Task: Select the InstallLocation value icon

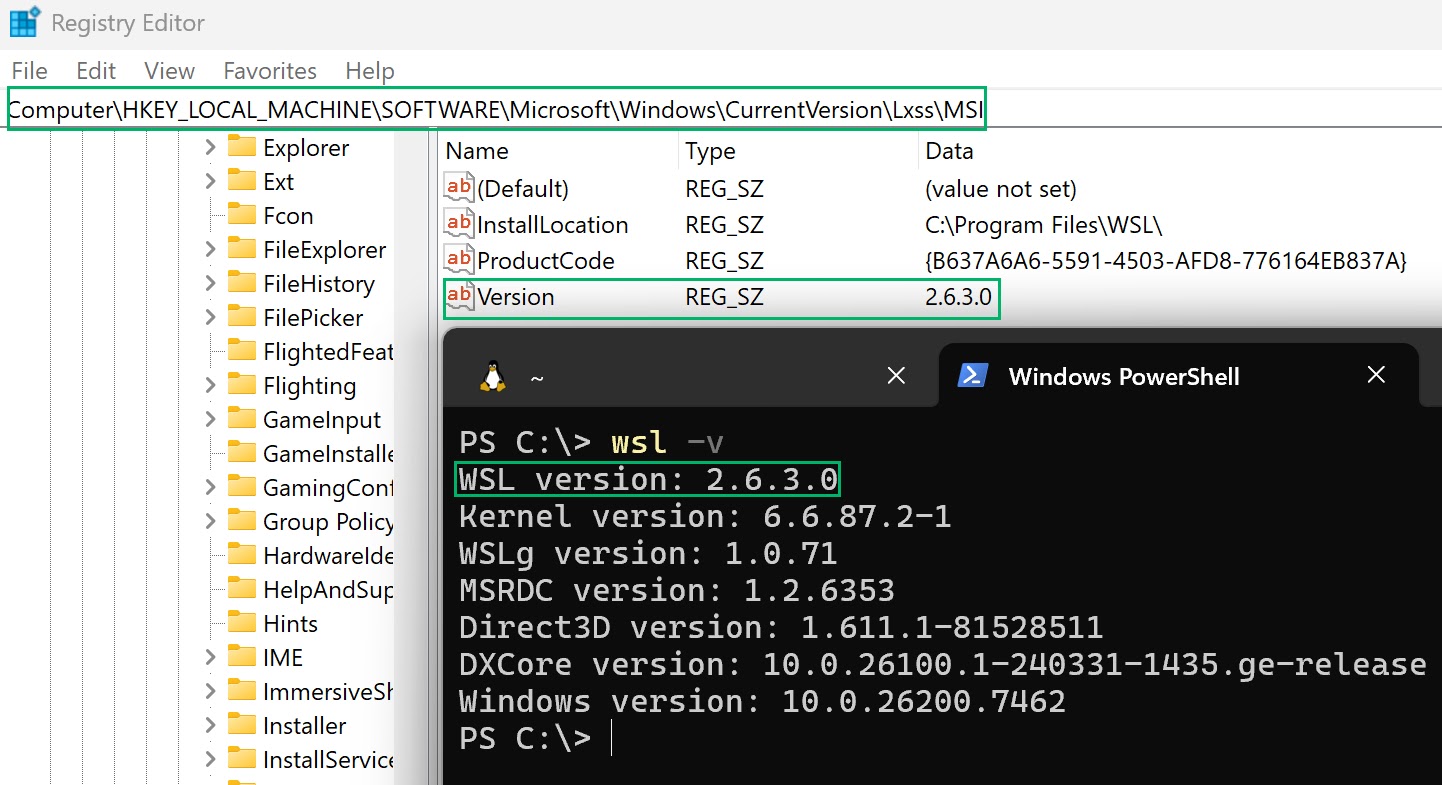Action: [459, 224]
